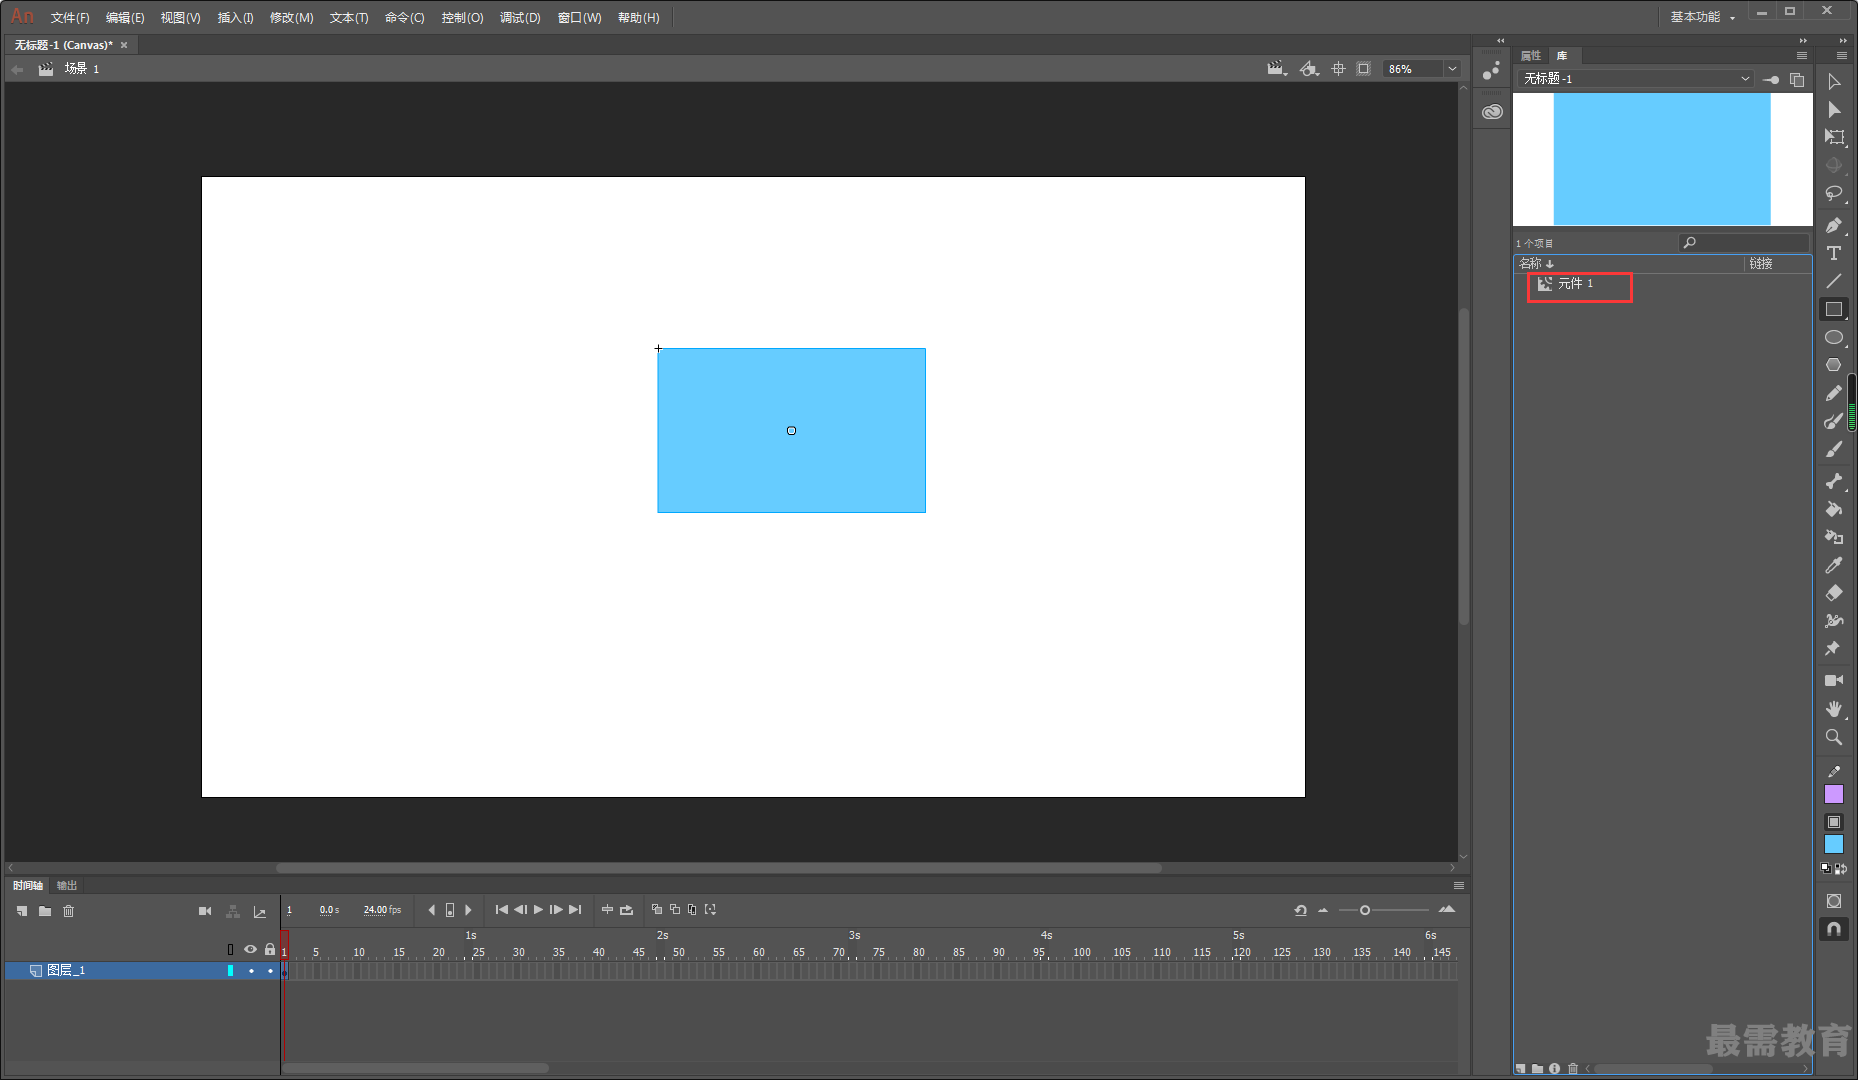The width and height of the screenshot is (1858, 1080).
Task: Select the Hand tool
Action: pyautogui.click(x=1834, y=708)
